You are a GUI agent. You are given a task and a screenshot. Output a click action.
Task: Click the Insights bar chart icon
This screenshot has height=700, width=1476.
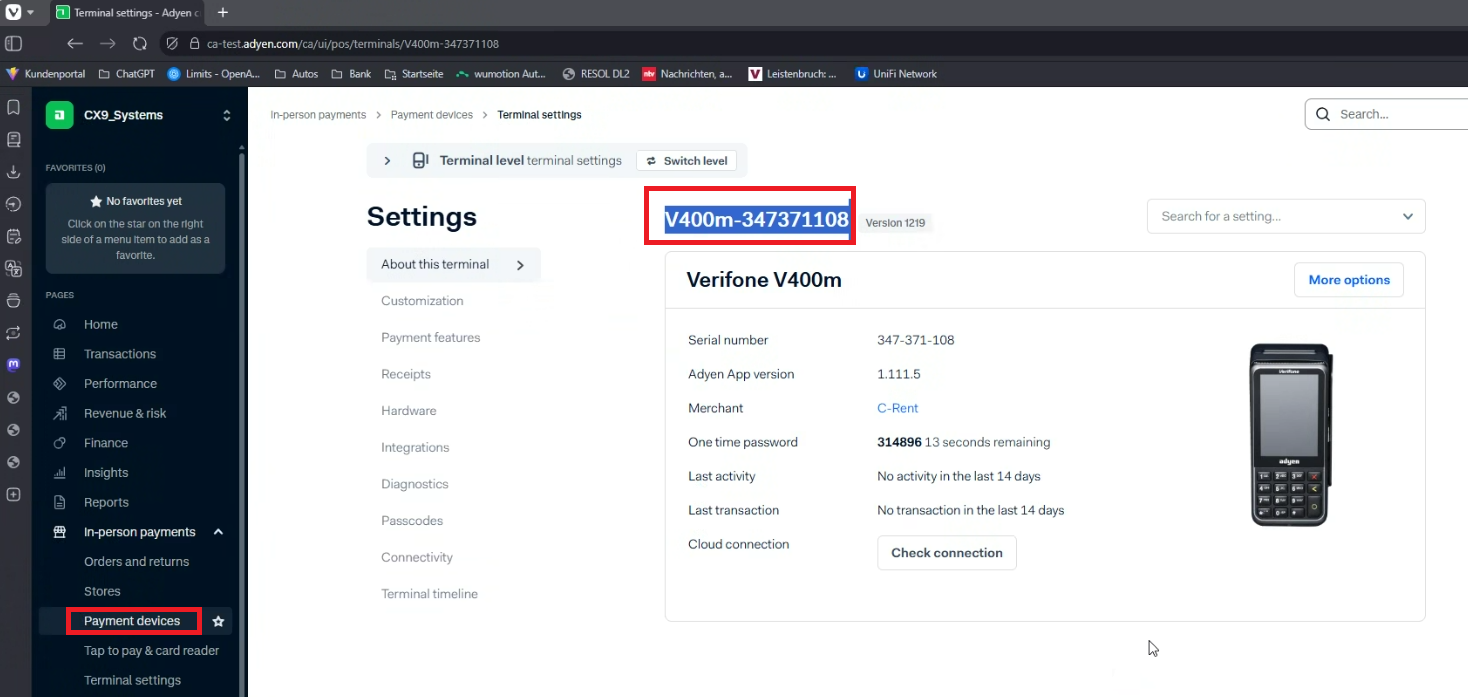click(x=60, y=473)
